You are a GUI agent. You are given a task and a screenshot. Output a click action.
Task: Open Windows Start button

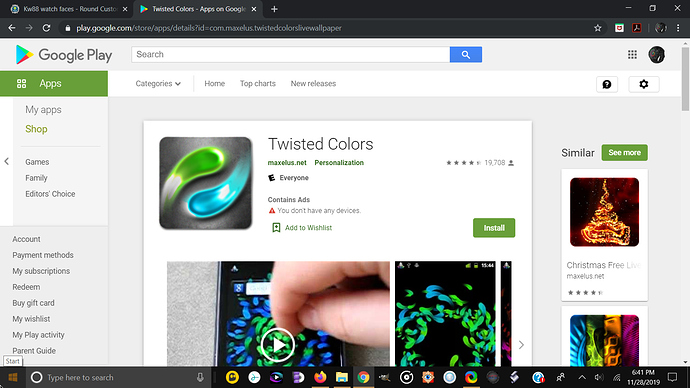[x=12, y=377]
